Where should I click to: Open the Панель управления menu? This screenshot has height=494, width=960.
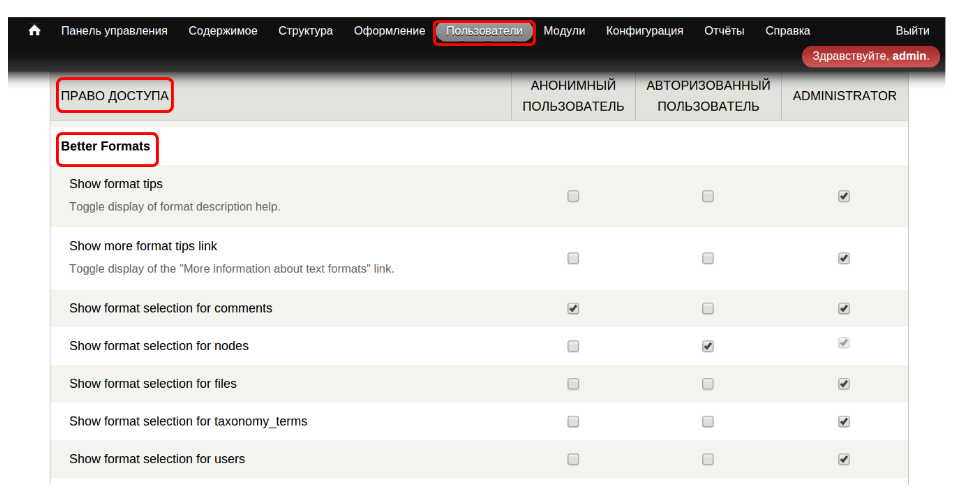pos(114,31)
